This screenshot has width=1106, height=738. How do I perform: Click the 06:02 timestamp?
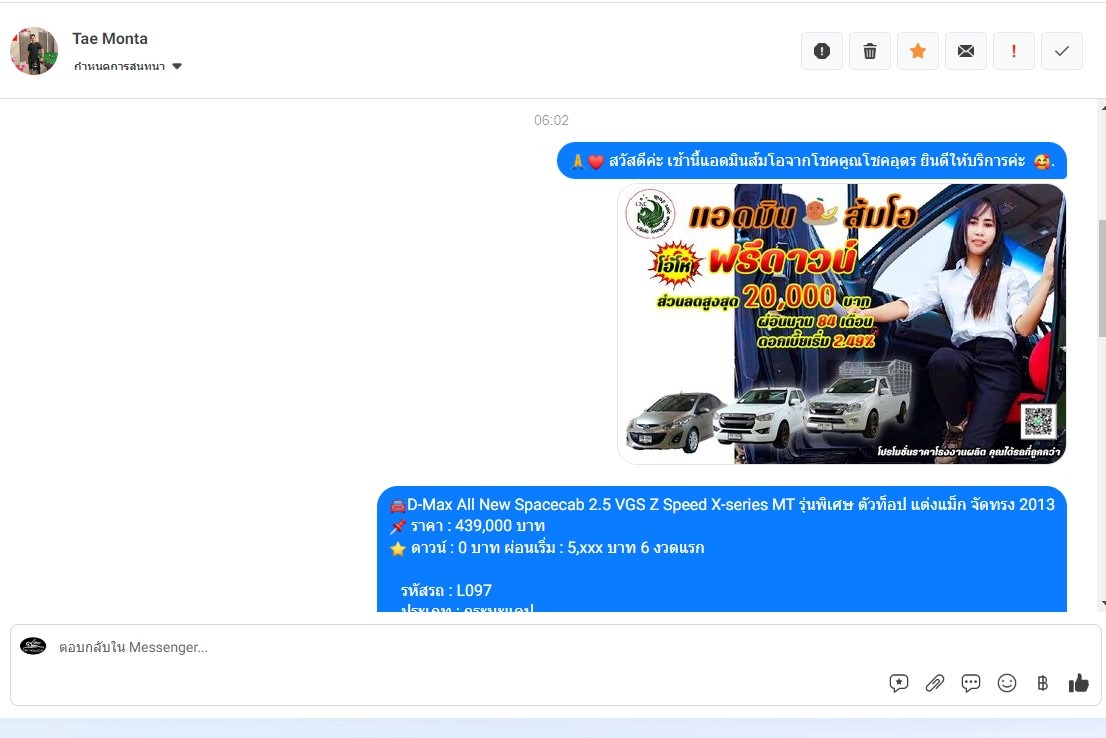(551, 120)
